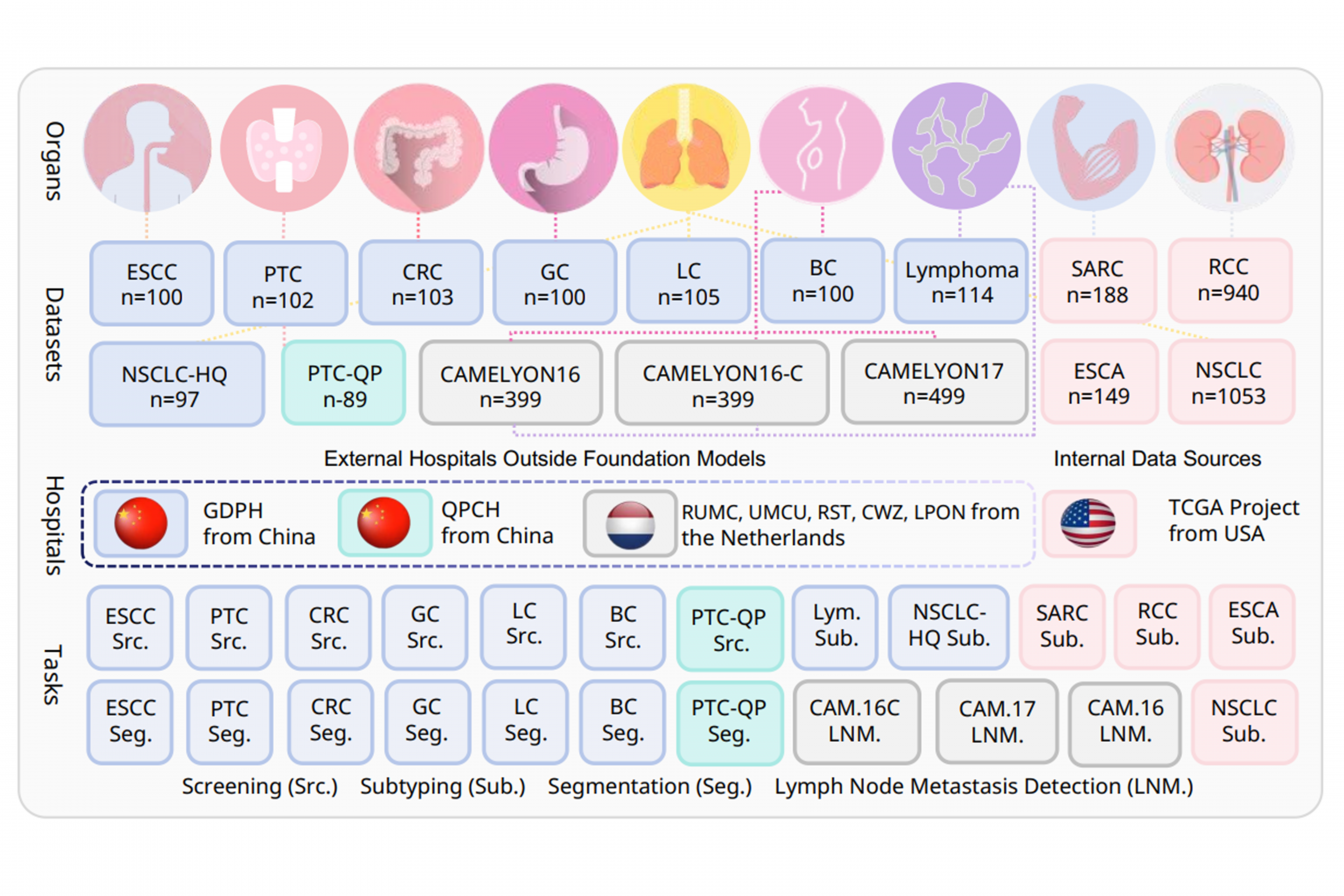Click the RCC n=940 dataset box
This screenshot has height=896, width=1344.
point(1230,280)
